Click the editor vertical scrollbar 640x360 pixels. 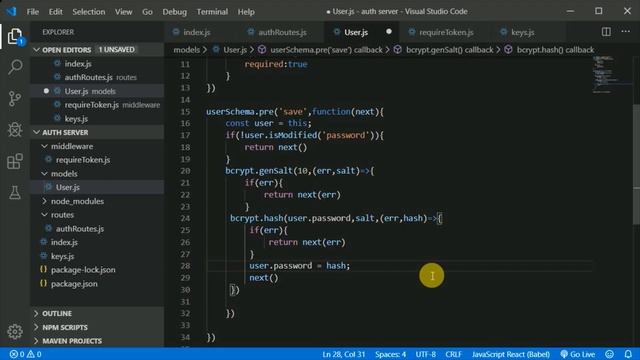(636, 163)
